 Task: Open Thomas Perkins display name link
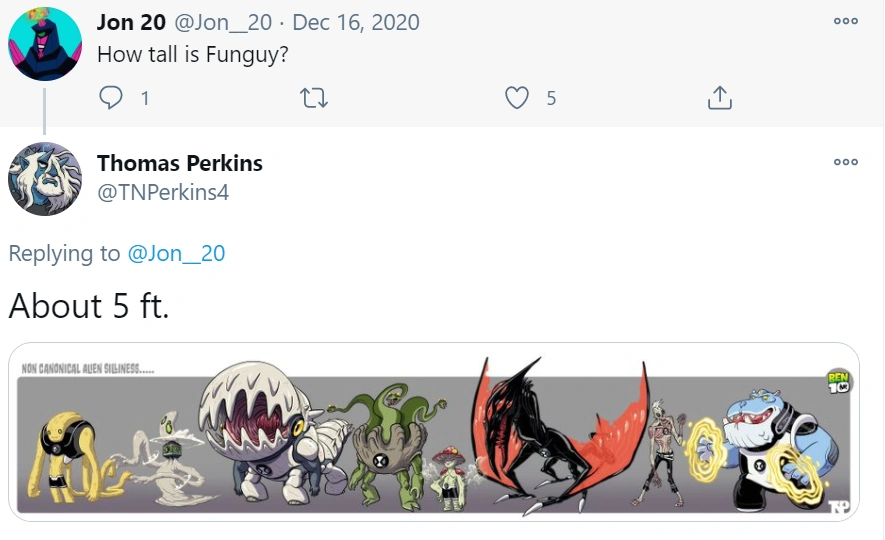tap(180, 163)
